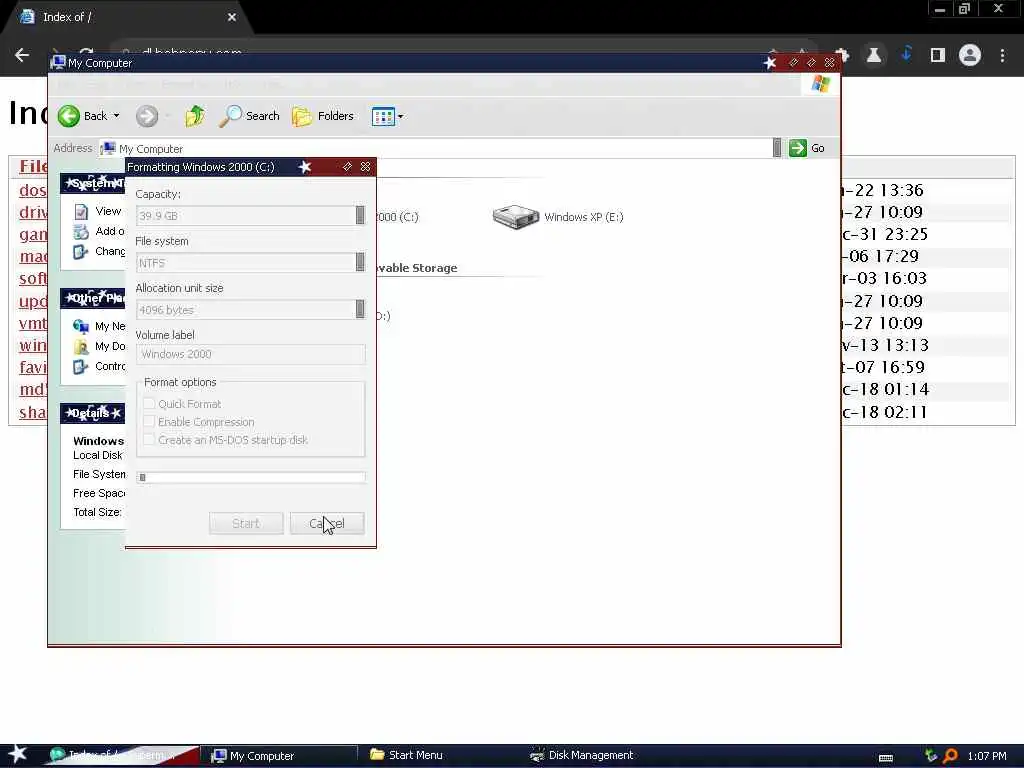
Task: Select the Windows XP (E:) drive icon
Action: (515, 217)
